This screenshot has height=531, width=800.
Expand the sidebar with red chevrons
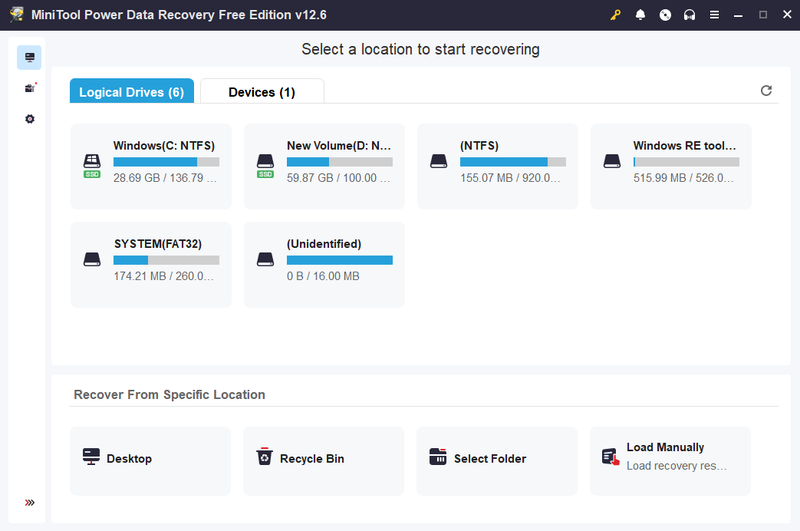coord(30,502)
